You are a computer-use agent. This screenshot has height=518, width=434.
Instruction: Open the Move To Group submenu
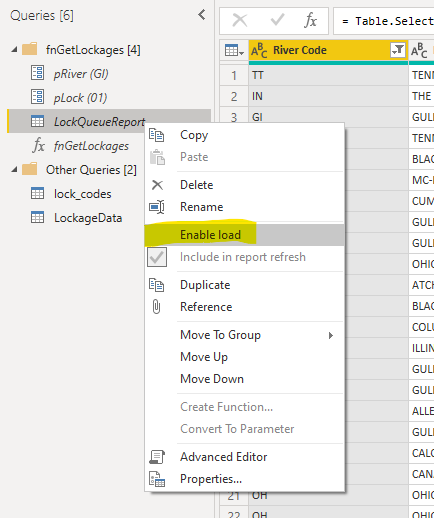click(244, 335)
